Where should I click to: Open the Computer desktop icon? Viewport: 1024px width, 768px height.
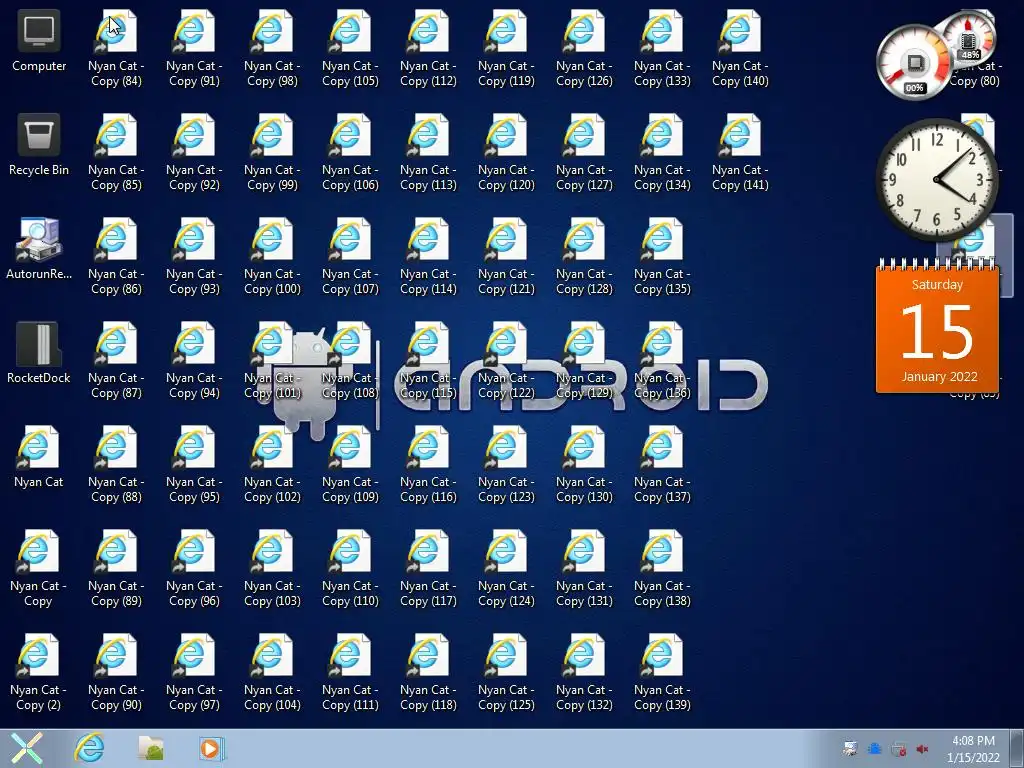(39, 42)
